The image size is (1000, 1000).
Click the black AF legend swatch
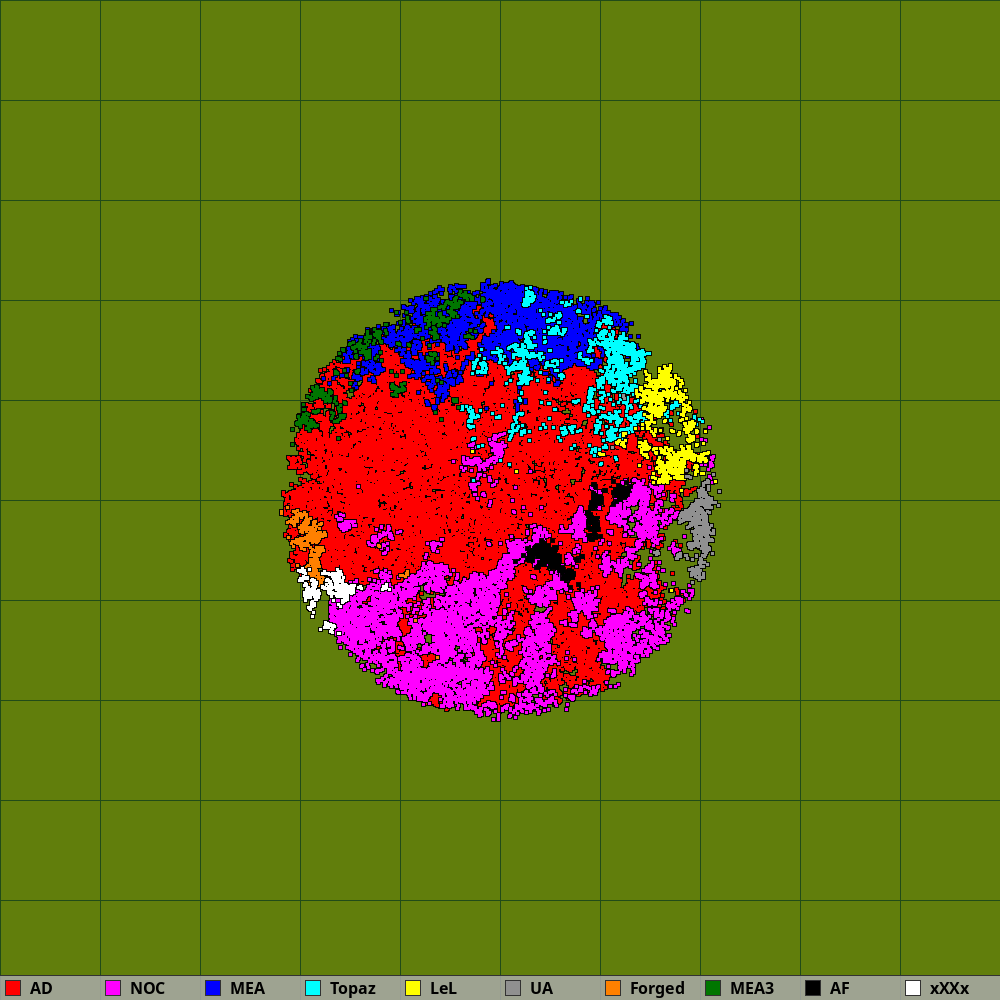click(813, 988)
